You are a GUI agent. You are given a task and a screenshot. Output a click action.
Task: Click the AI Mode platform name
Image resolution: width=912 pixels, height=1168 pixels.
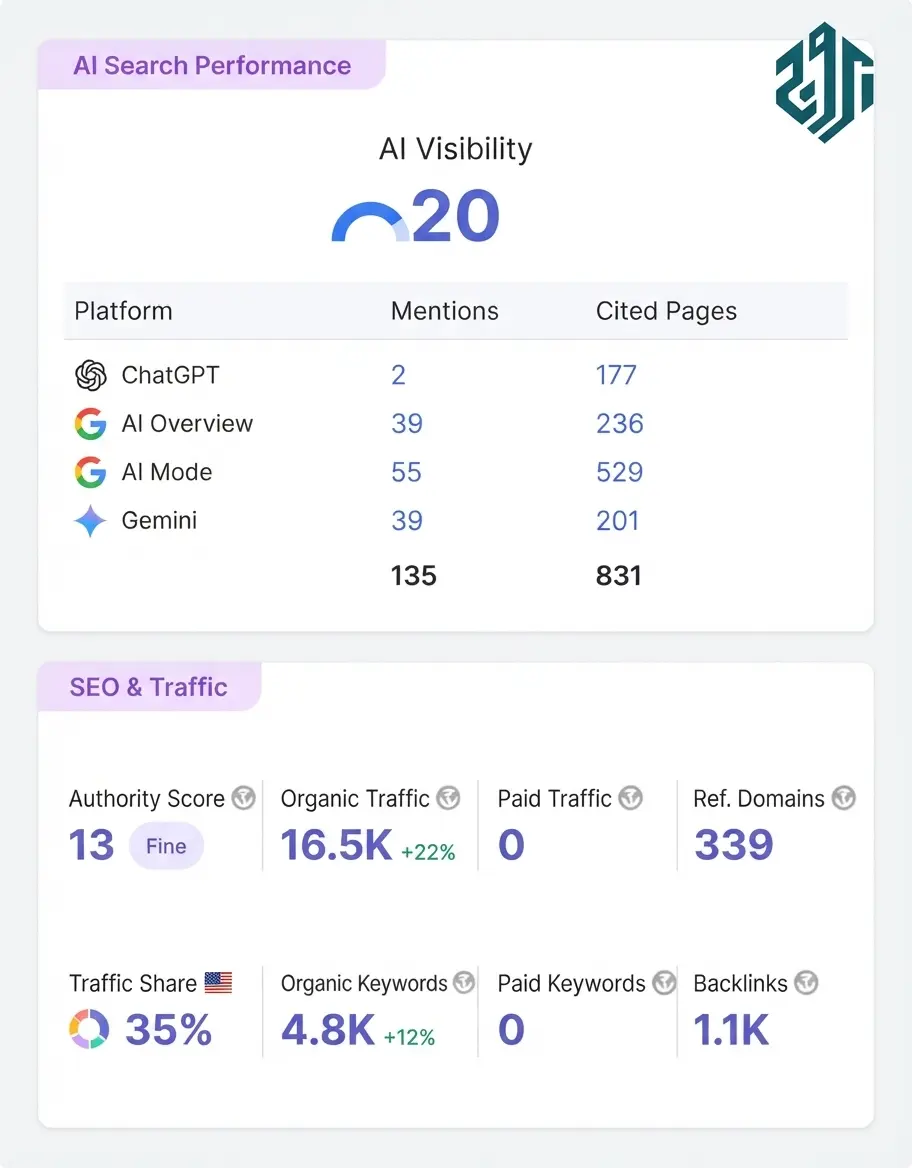[167, 472]
